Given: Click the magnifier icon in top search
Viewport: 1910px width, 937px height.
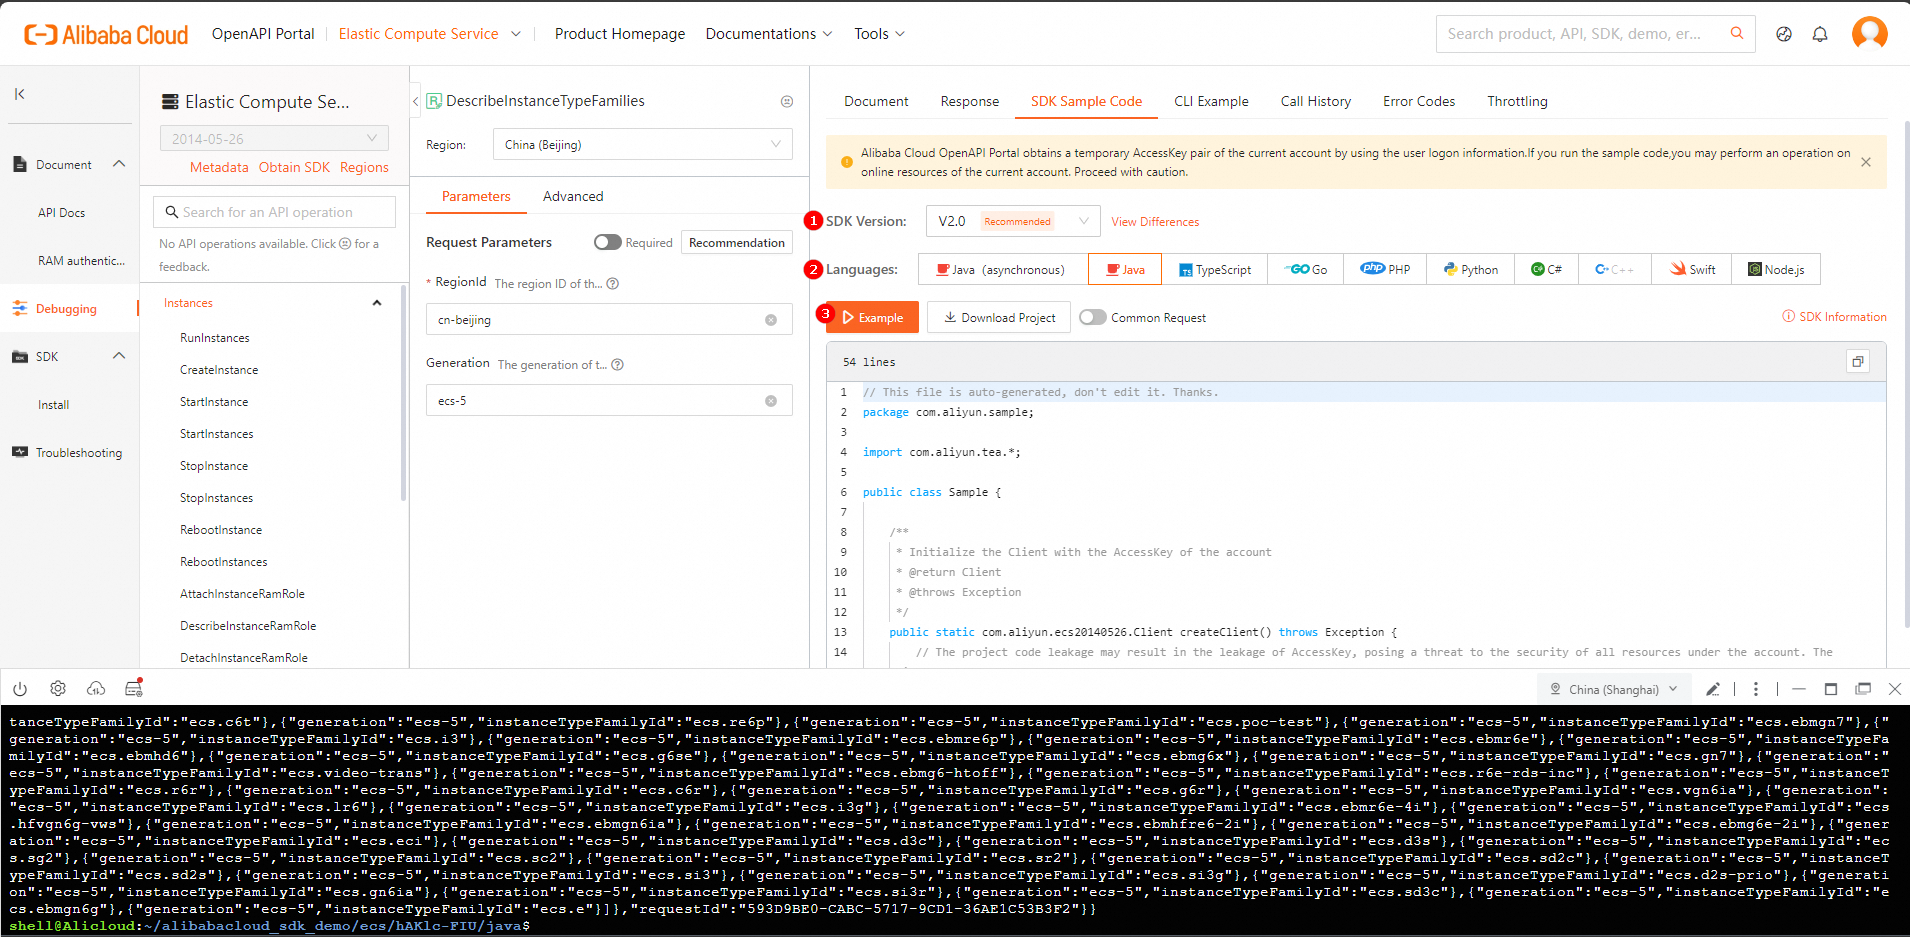Looking at the screenshot, I should coord(1737,33).
